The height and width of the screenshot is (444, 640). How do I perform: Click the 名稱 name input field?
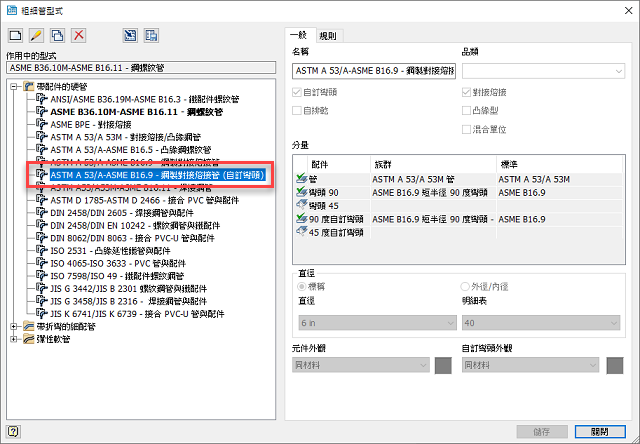coord(374,71)
